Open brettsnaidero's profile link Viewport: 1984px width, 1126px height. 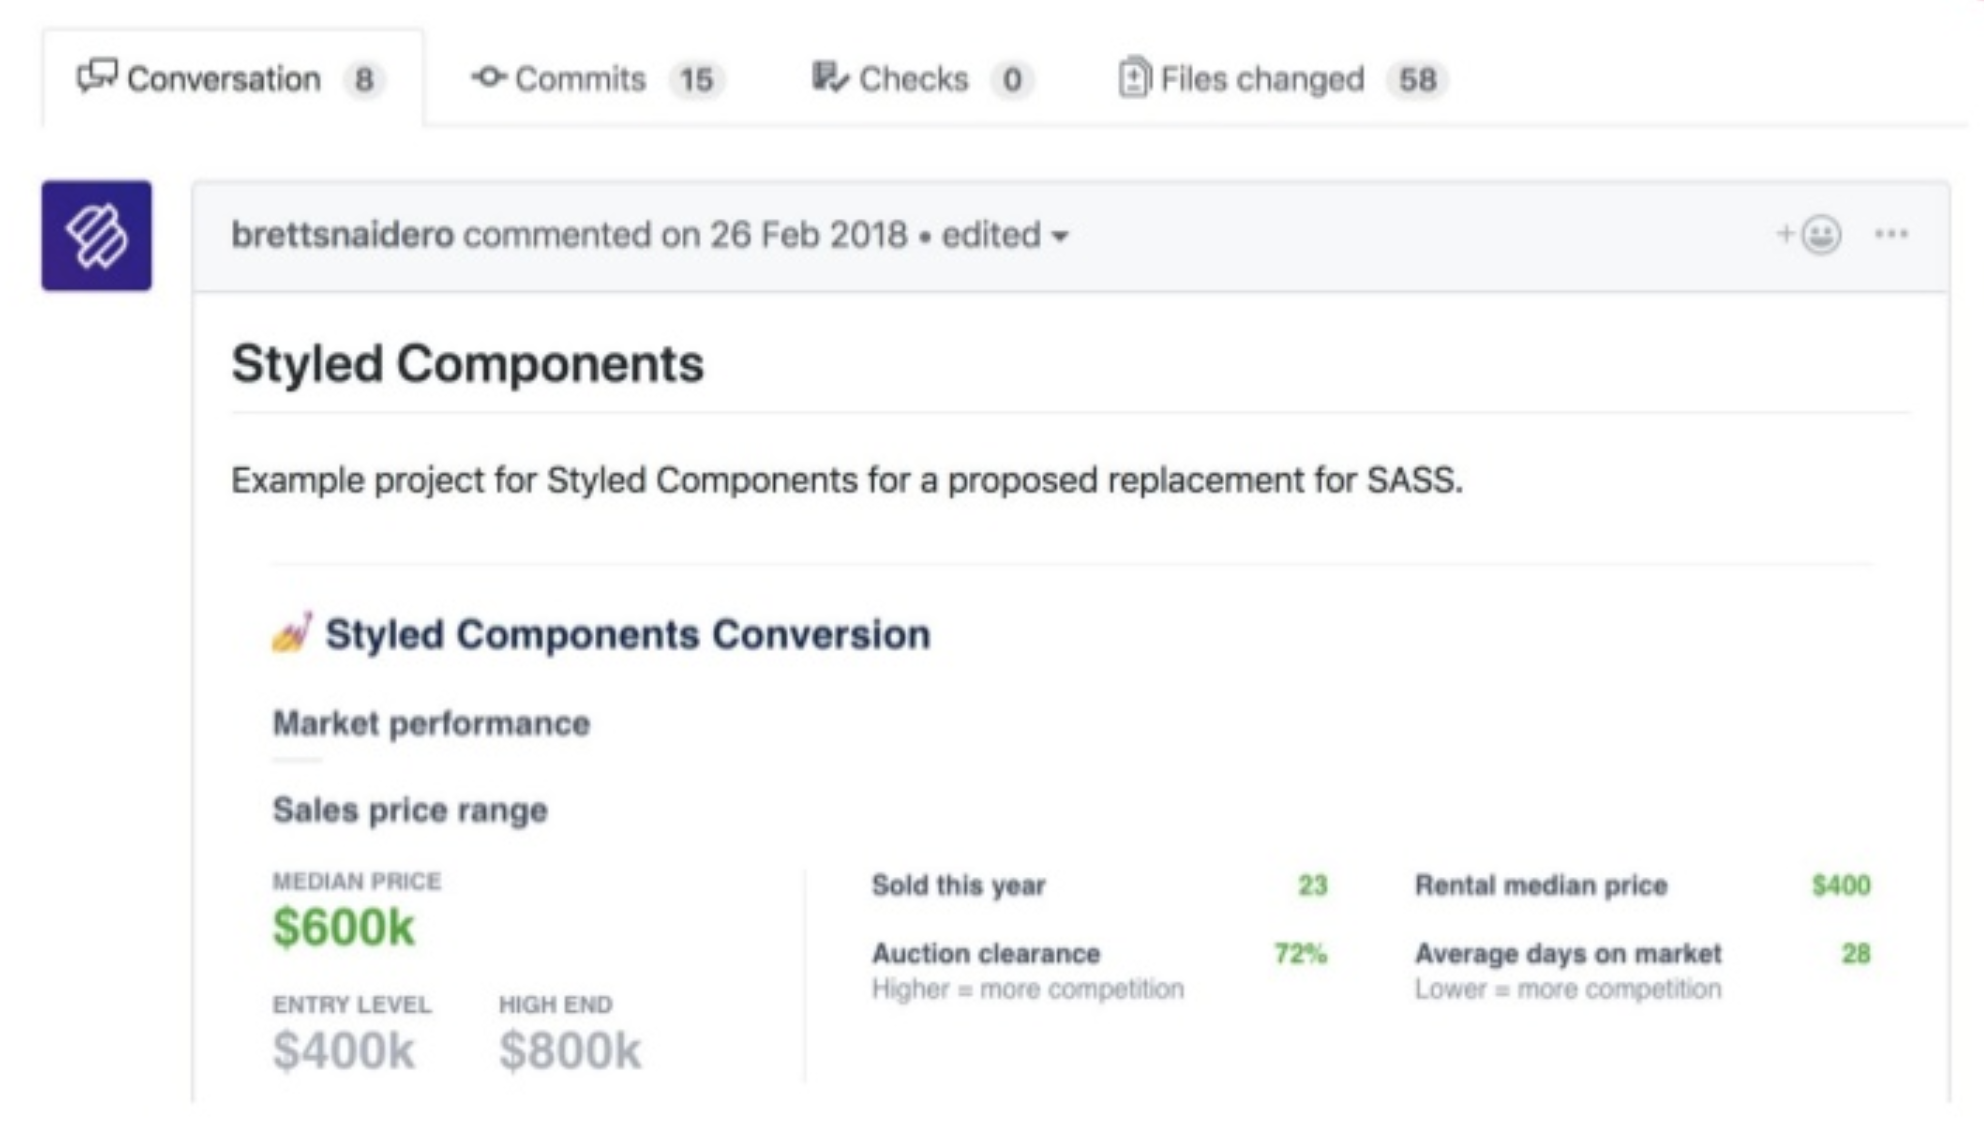(342, 235)
